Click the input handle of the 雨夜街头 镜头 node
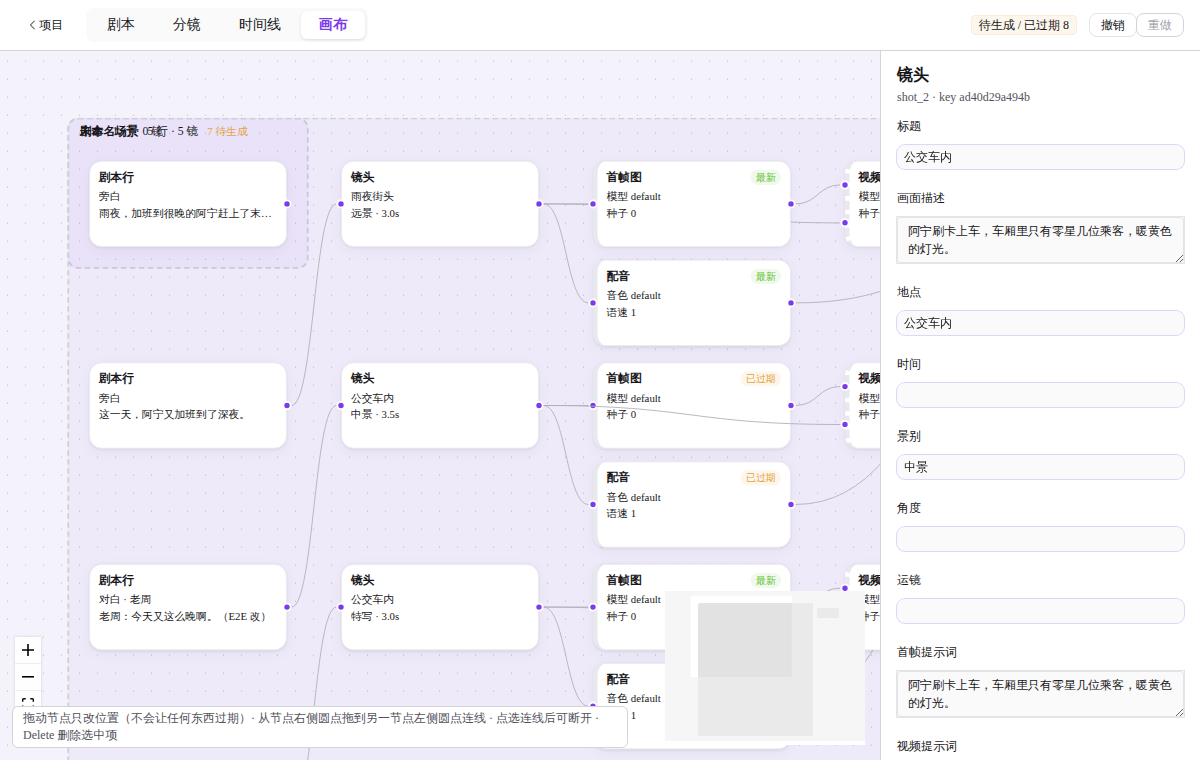This screenshot has height=760, width=1200. pos(342,204)
